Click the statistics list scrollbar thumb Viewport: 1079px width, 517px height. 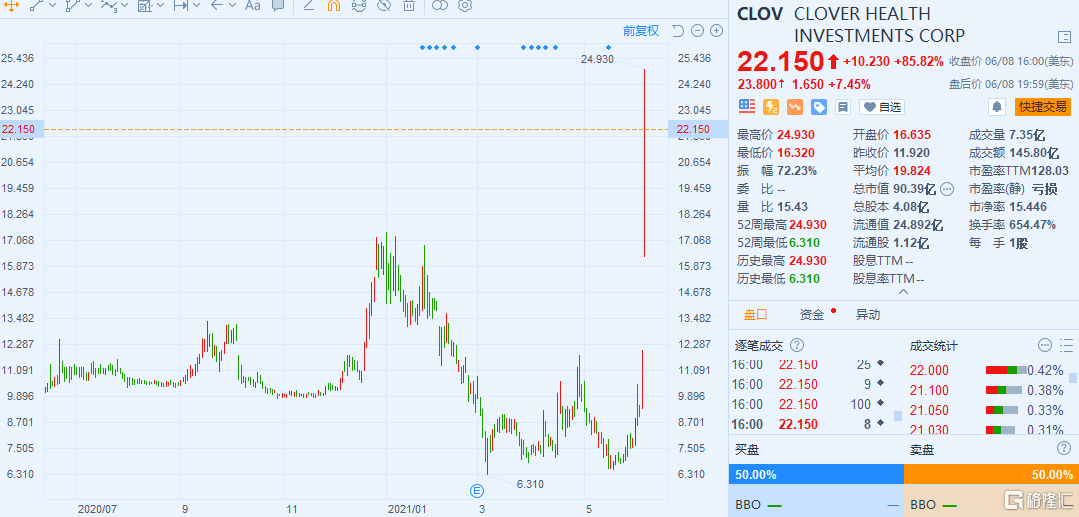pyautogui.click(x=1072, y=377)
